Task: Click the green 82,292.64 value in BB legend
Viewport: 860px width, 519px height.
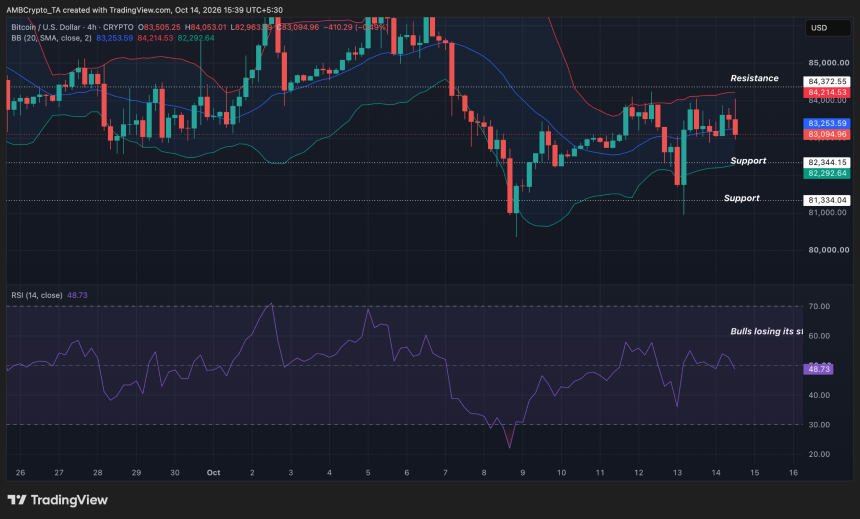Action: [196, 38]
